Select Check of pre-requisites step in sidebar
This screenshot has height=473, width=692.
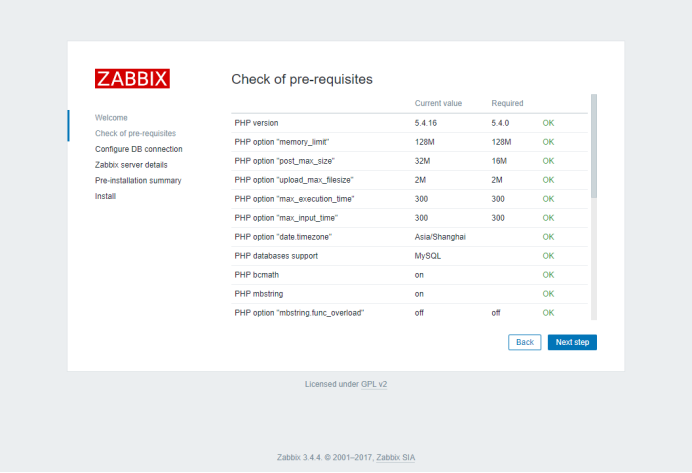[x=135, y=133]
